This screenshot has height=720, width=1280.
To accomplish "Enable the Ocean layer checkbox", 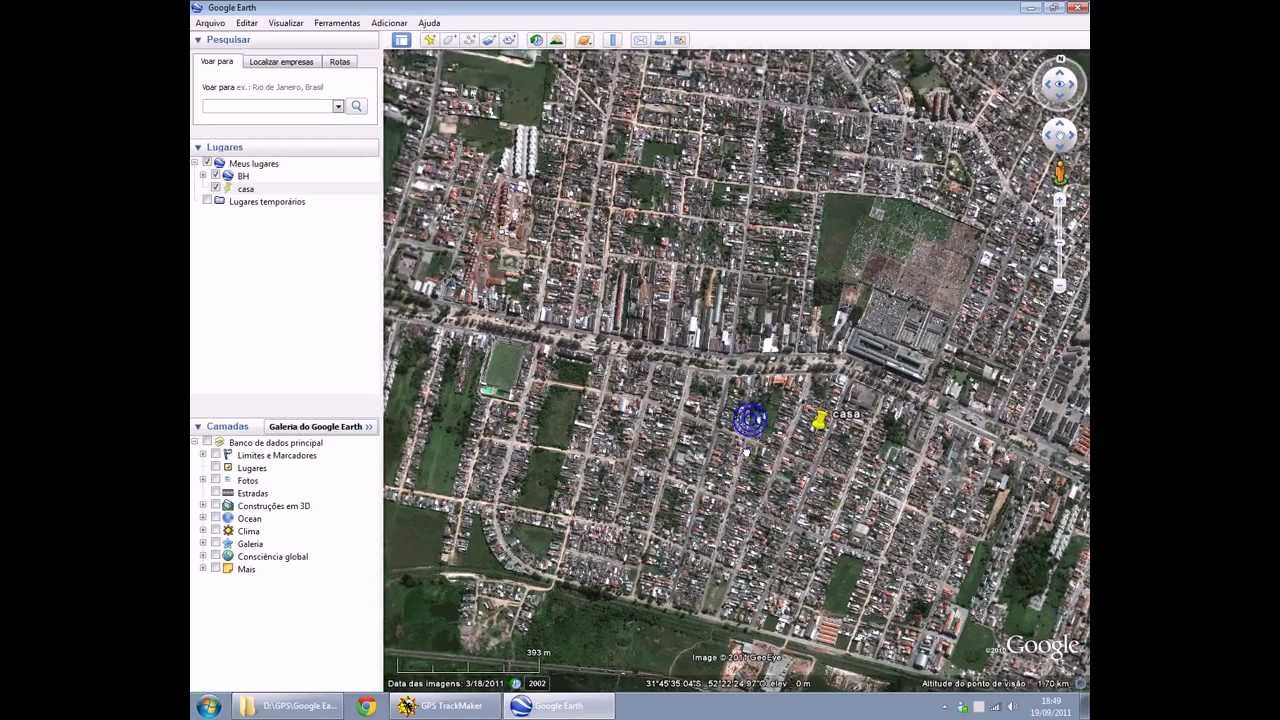I will point(215,518).
